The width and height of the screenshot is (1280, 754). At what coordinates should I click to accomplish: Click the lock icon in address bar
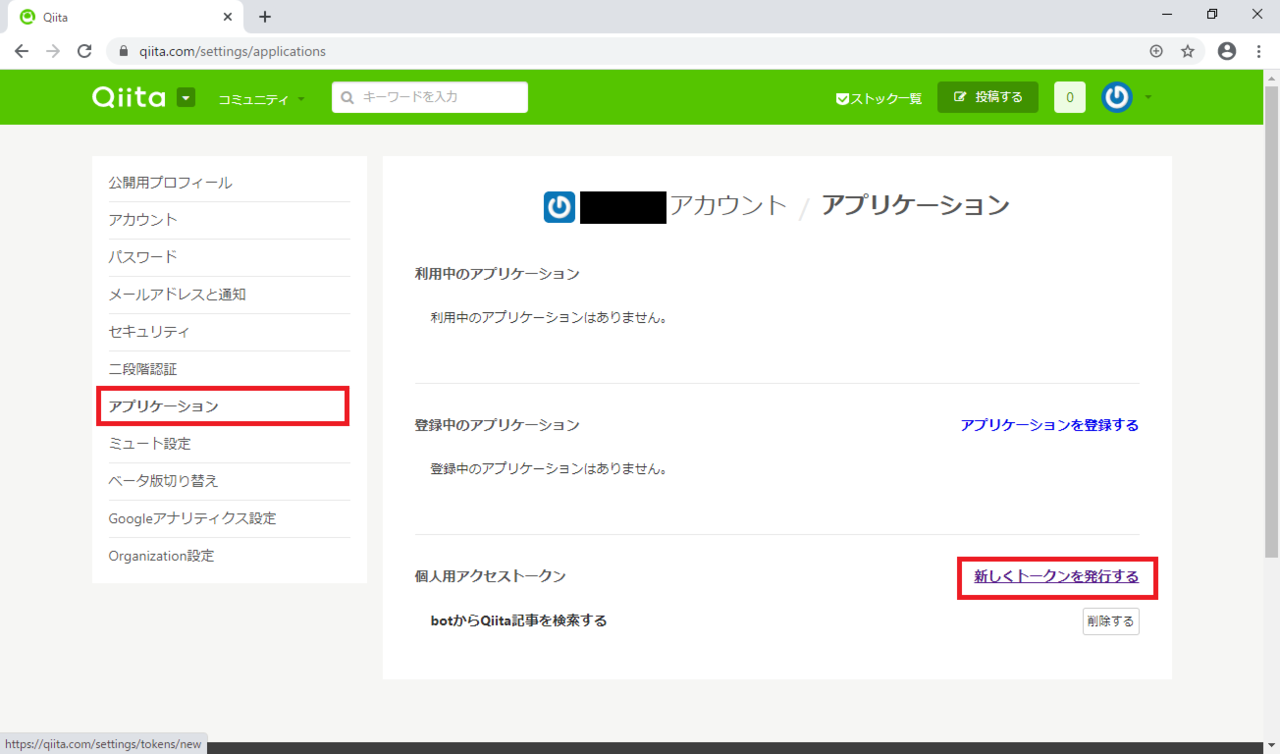(124, 51)
